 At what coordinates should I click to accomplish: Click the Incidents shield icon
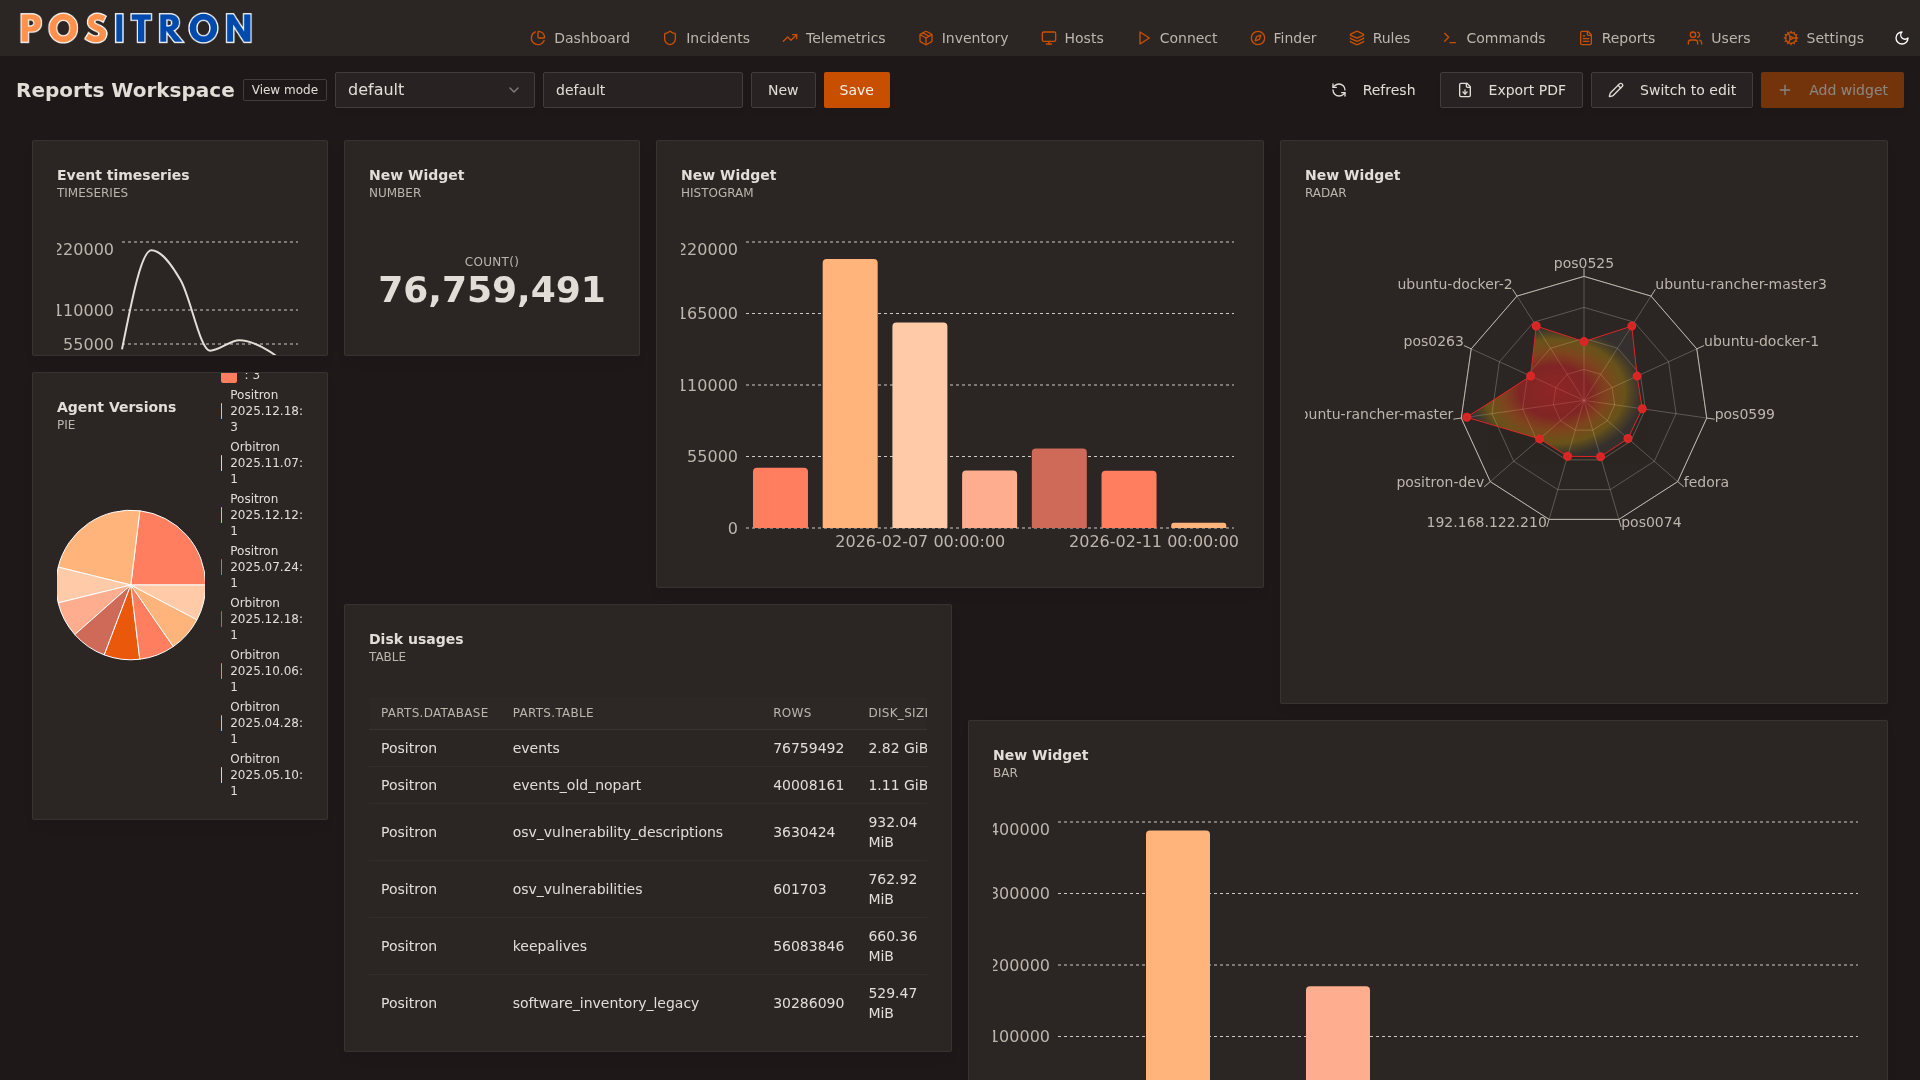(670, 38)
